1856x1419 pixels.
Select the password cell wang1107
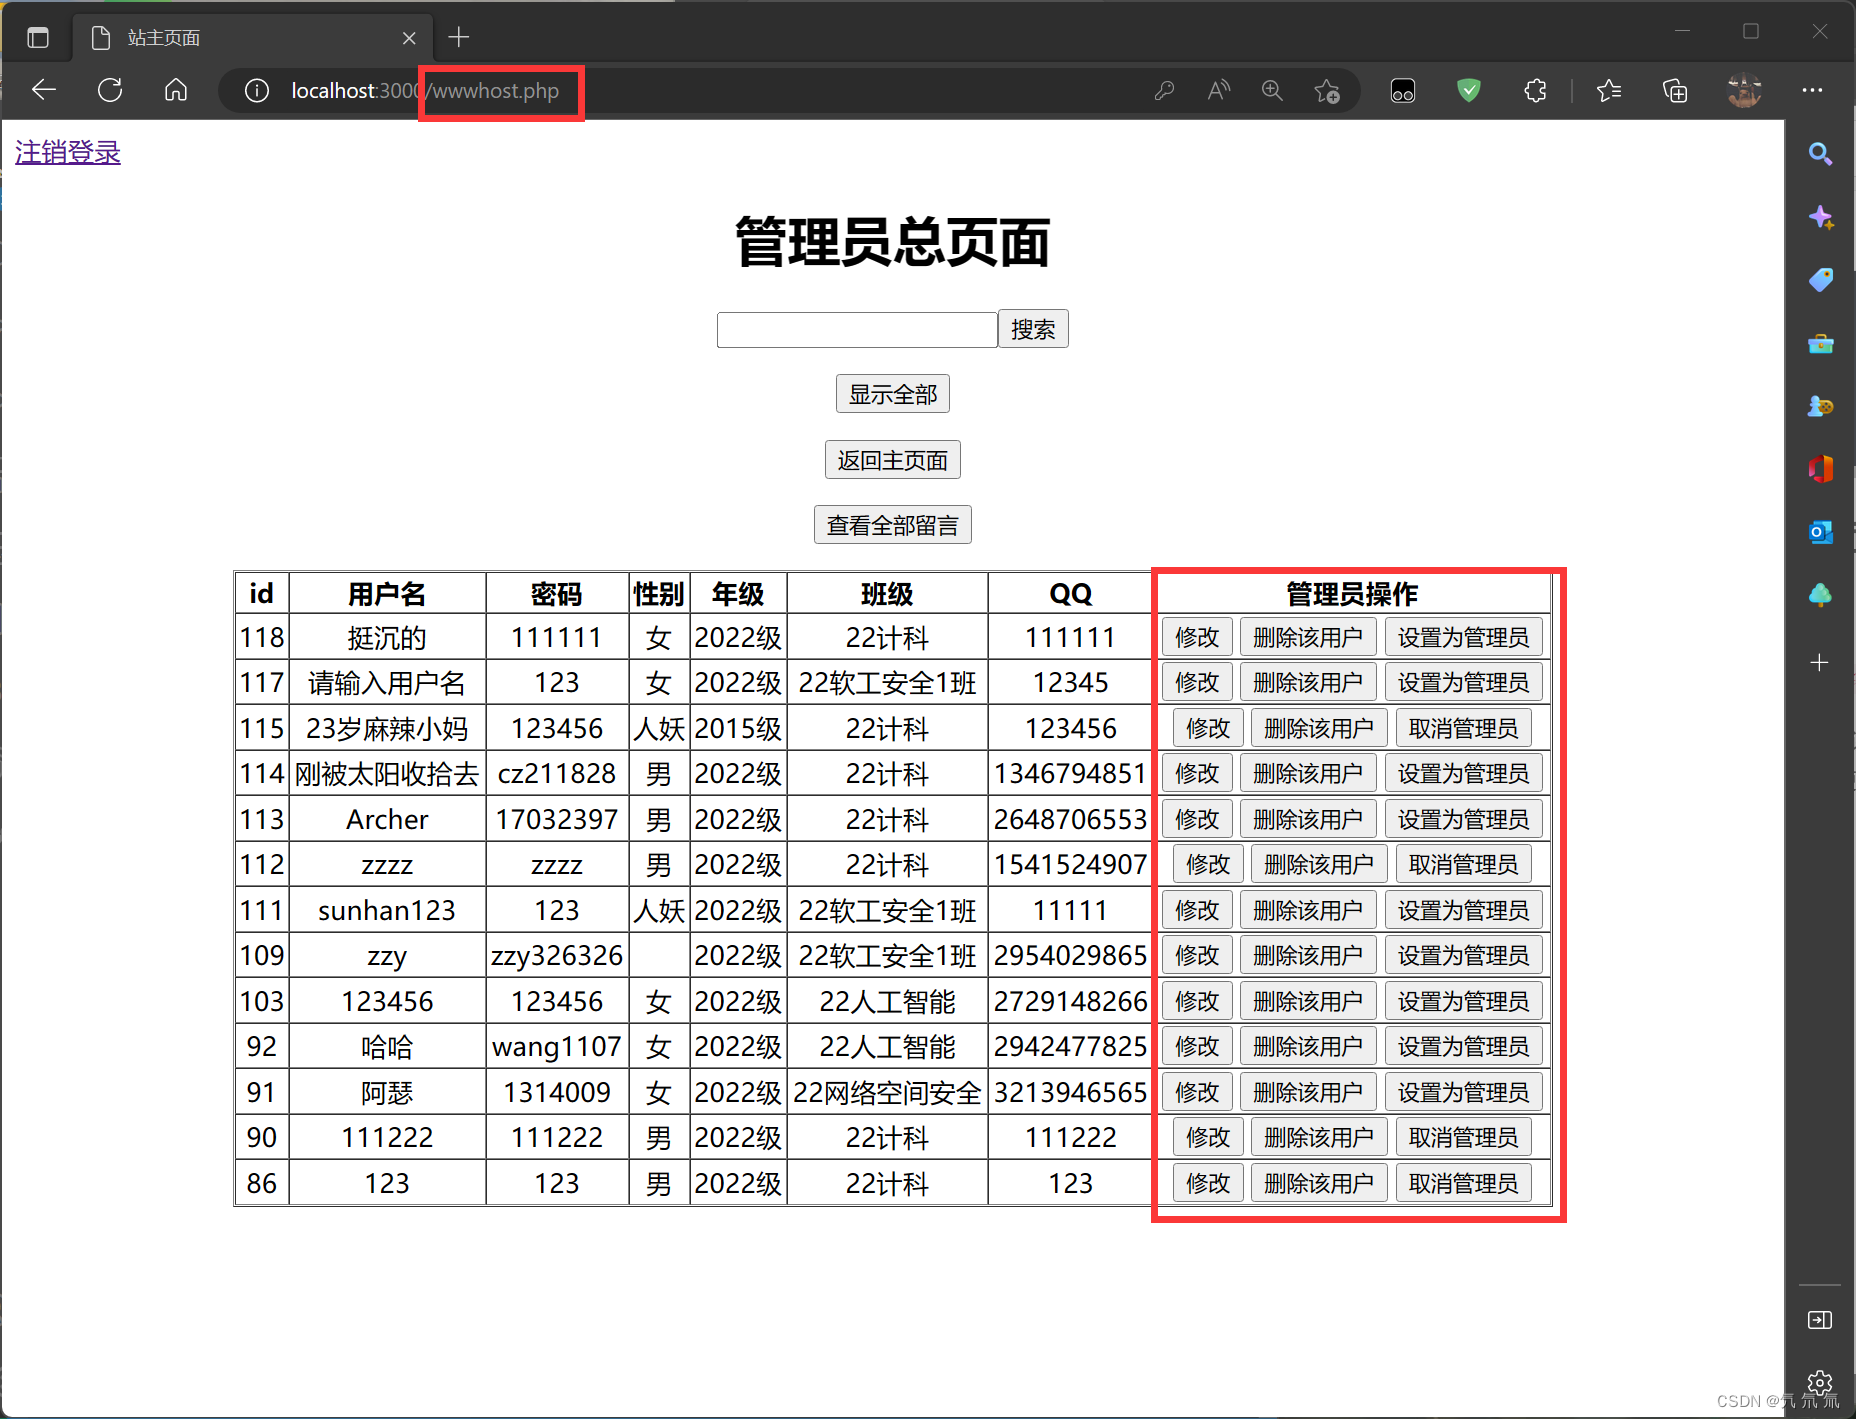(x=557, y=1047)
